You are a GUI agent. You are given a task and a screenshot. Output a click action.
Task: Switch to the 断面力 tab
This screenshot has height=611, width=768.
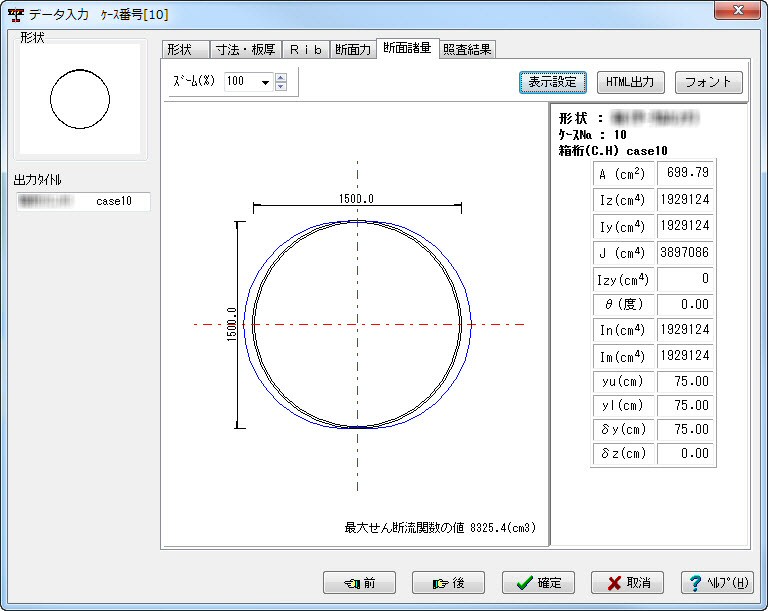point(353,49)
